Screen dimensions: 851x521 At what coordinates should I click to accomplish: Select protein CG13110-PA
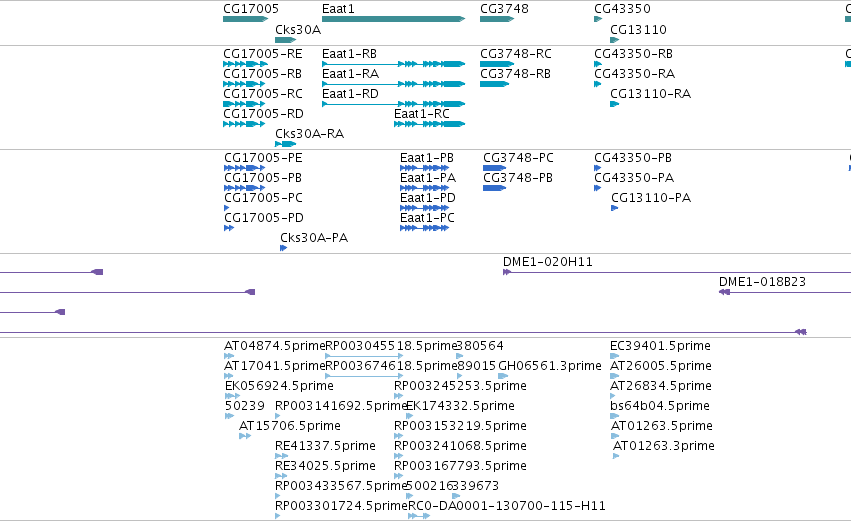click(614, 208)
